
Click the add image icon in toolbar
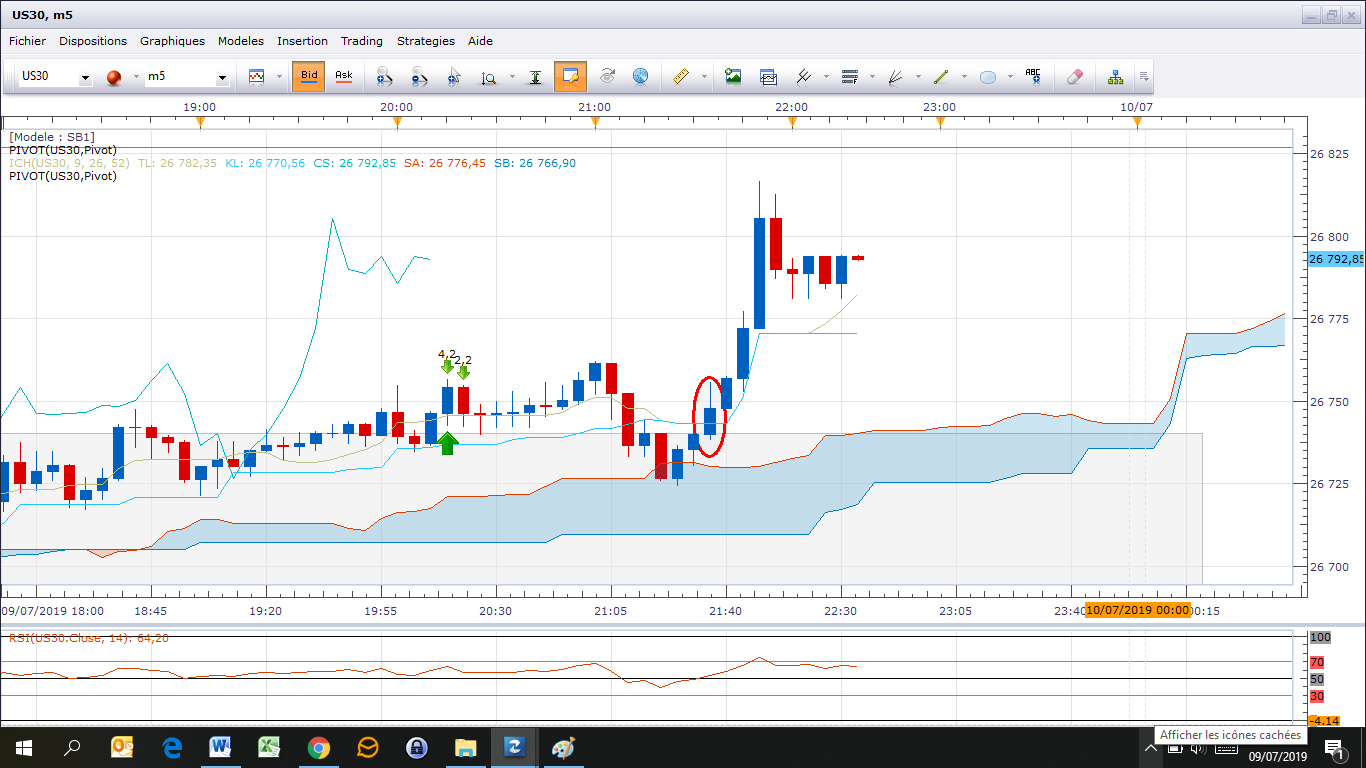tap(733, 77)
